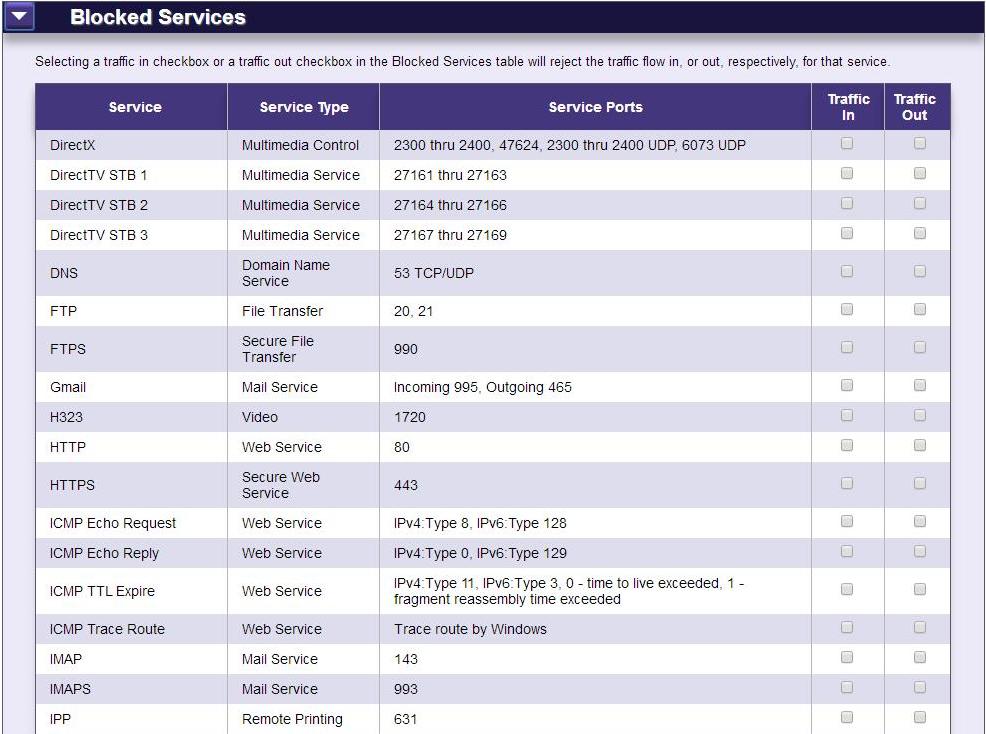Block ICMP Trace Route traffic out
The image size is (986, 734).
[x=919, y=627]
